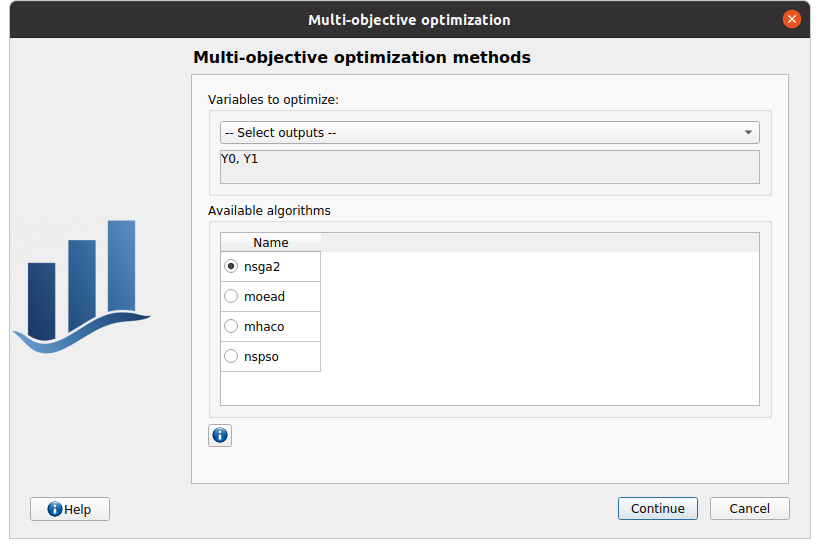
Task: Select the nsga2 algorithm radio button
Action: click(232, 266)
